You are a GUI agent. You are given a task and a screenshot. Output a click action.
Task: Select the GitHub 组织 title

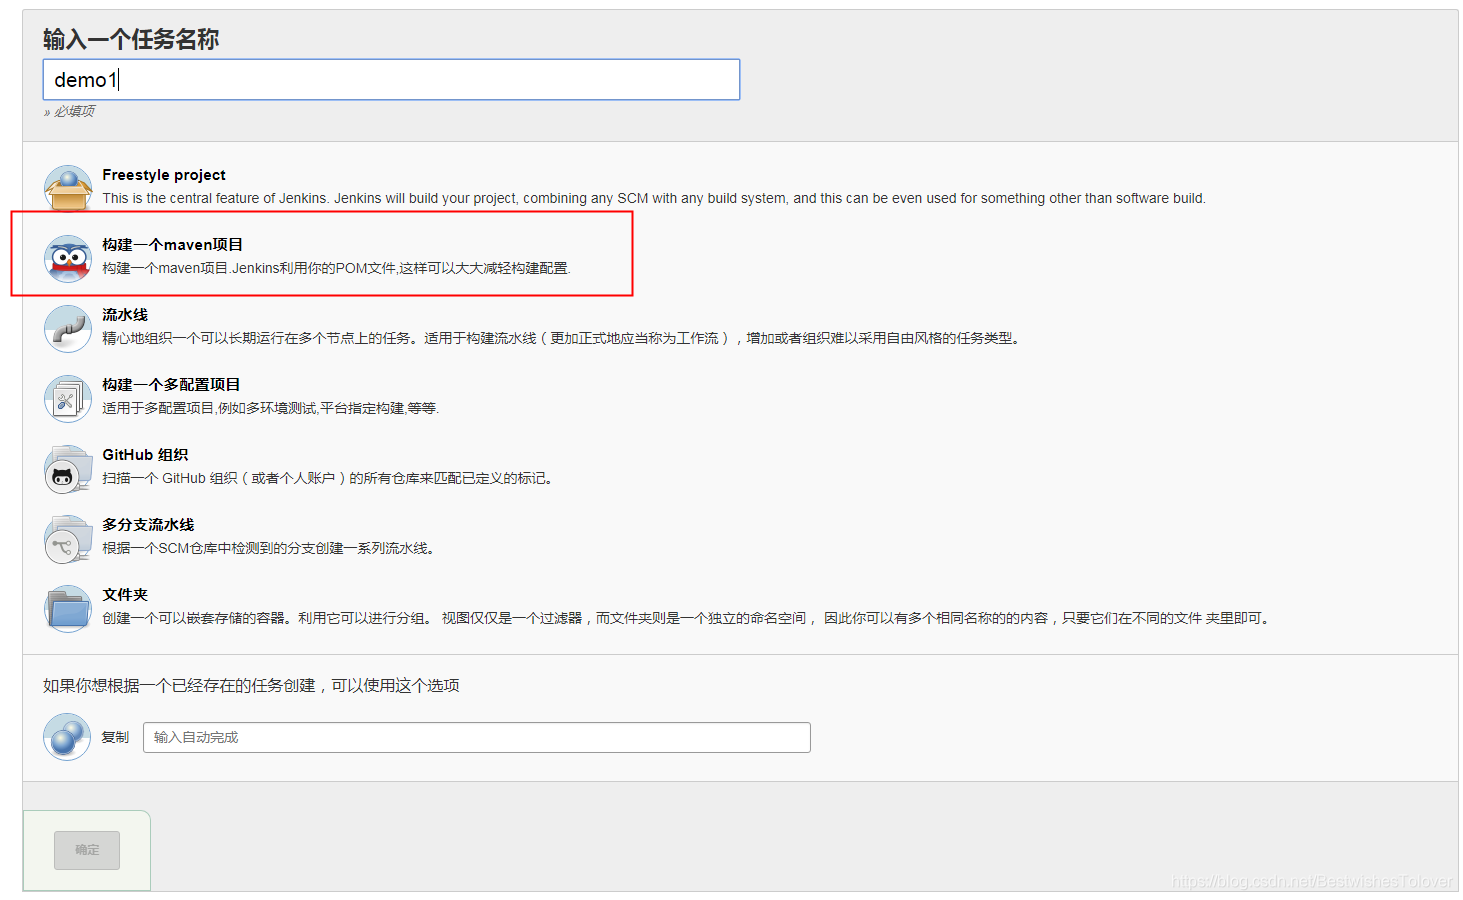tap(145, 455)
